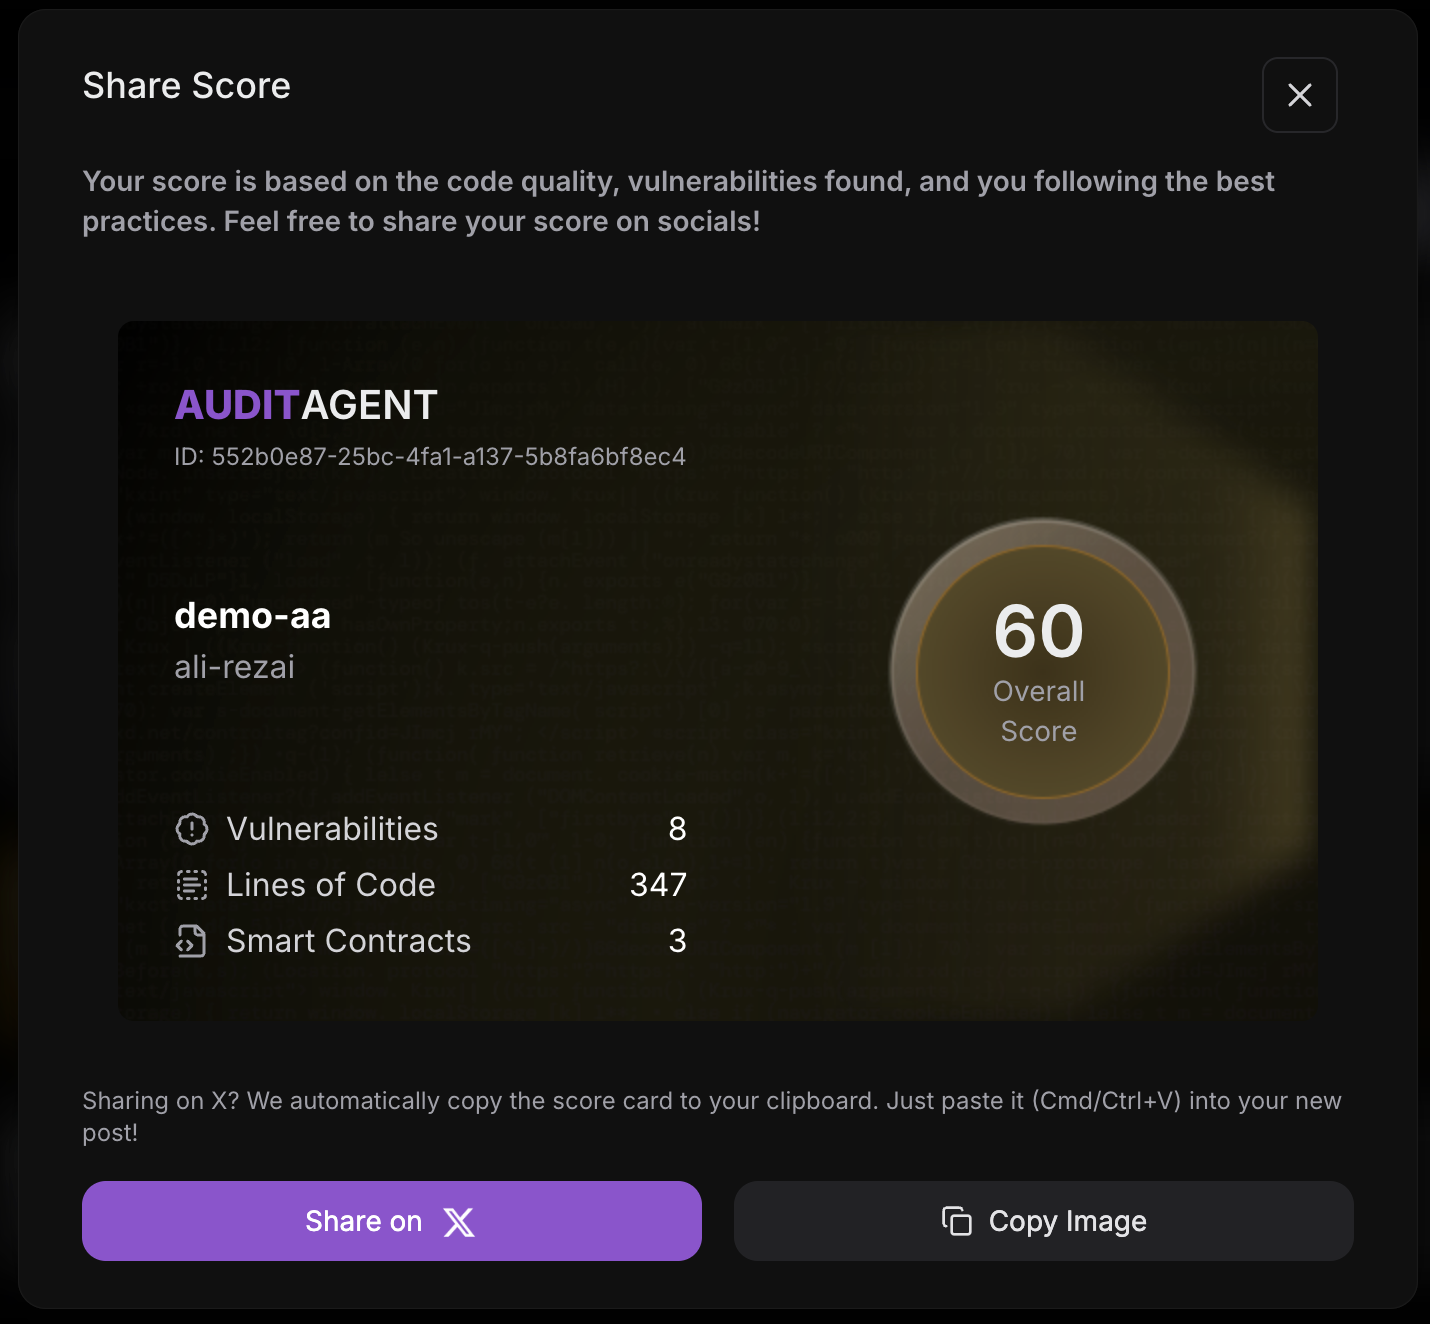This screenshot has height=1324, width=1430.
Task: Click the Smart Contracts file icon
Action: (192, 941)
